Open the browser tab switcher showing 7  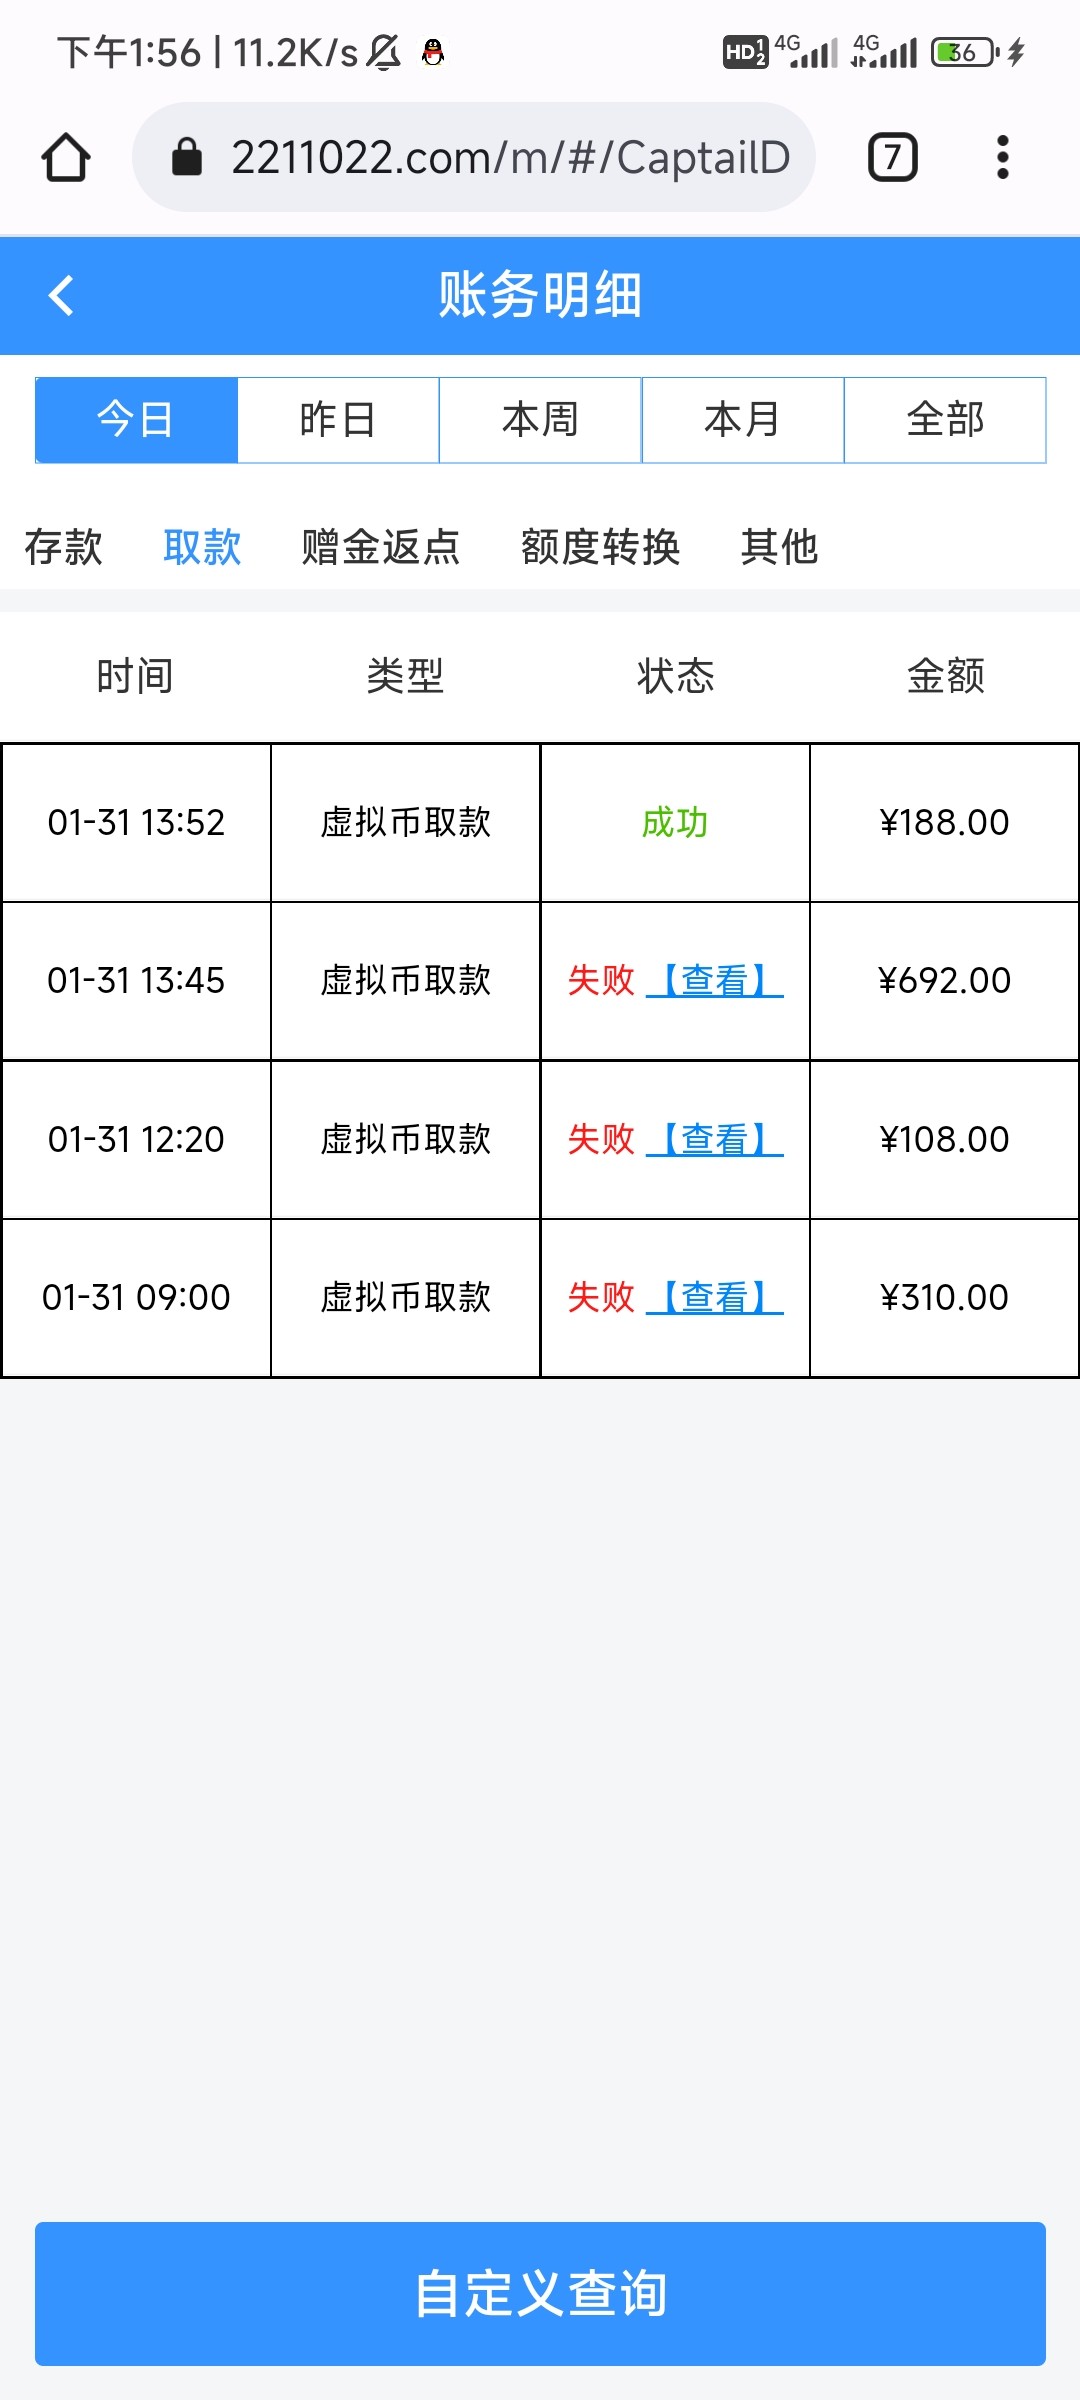tap(892, 158)
